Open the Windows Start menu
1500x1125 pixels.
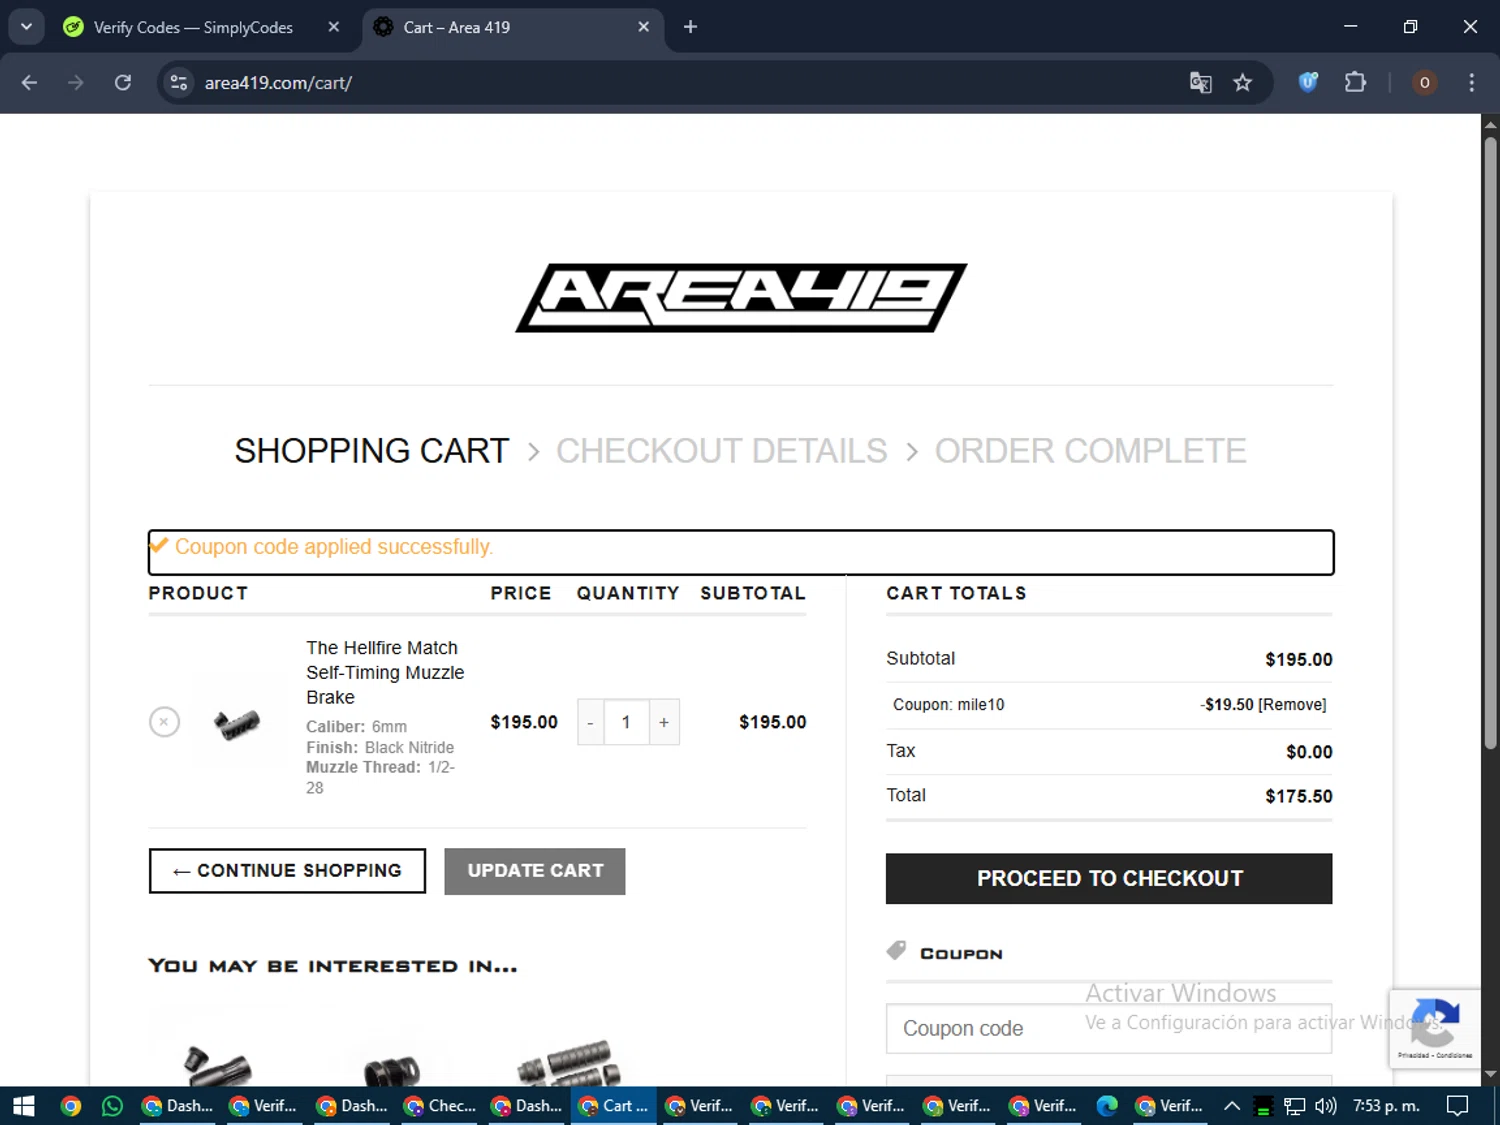pos(23,1105)
